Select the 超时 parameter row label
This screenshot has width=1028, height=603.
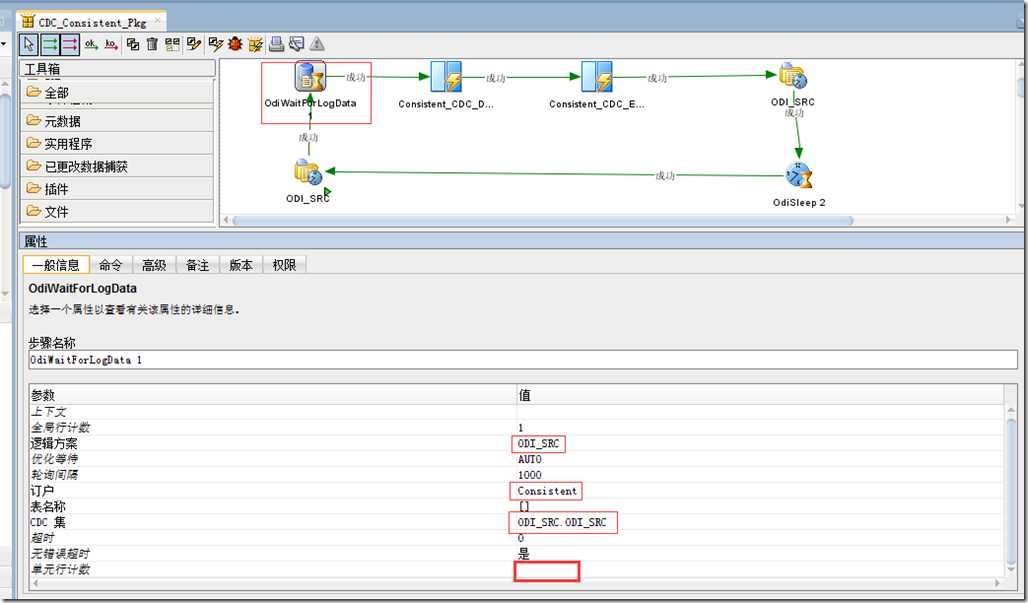[x=43, y=538]
